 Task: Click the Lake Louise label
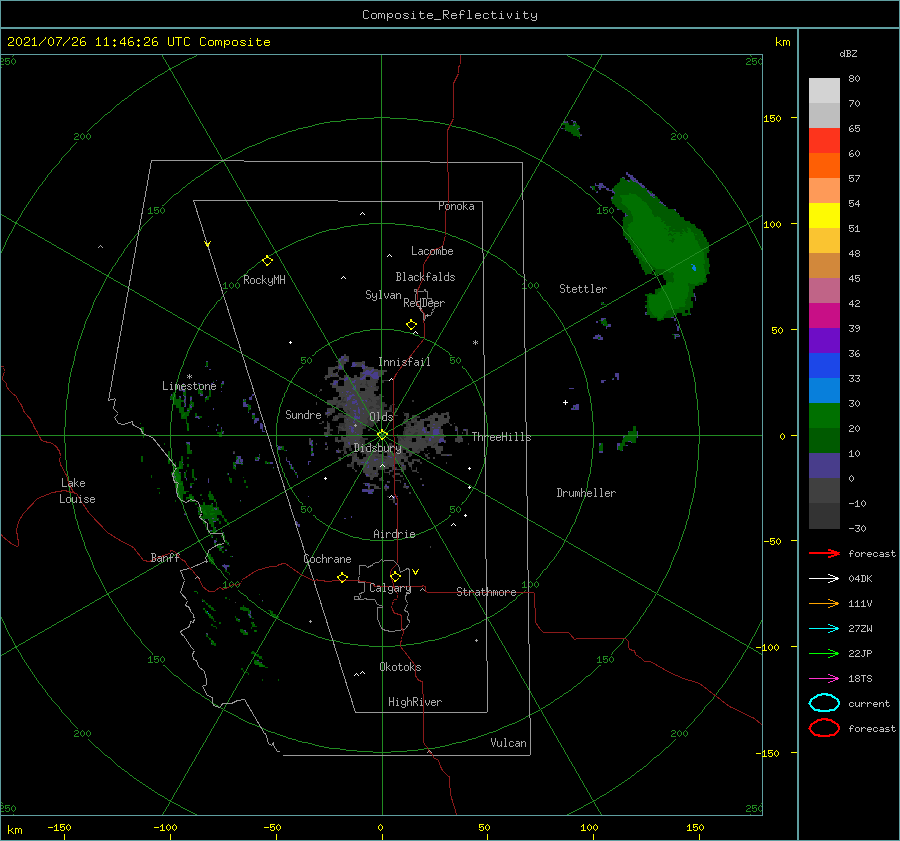pos(77,491)
